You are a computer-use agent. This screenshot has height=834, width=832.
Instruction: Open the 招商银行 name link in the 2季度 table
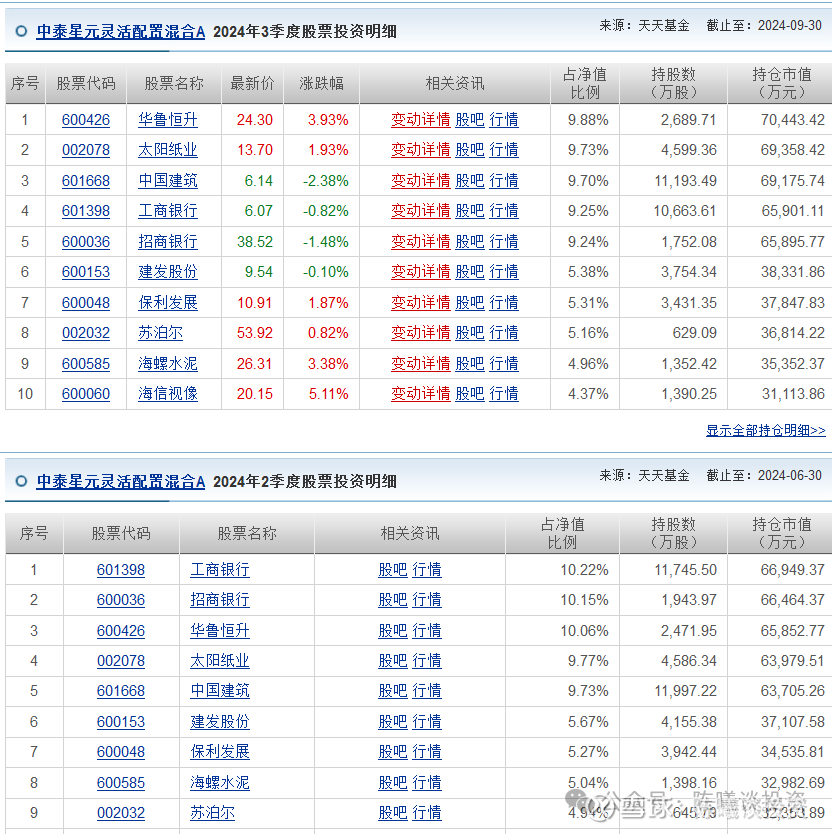tap(220, 601)
